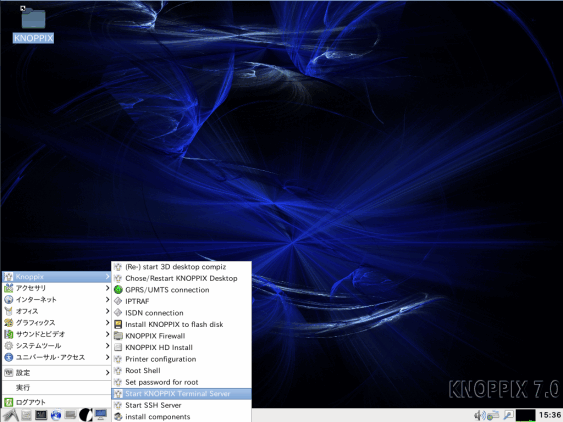Select Start KNOPPIX Terminal Server
The width and height of the screenshot is (563, 422).
181,394
